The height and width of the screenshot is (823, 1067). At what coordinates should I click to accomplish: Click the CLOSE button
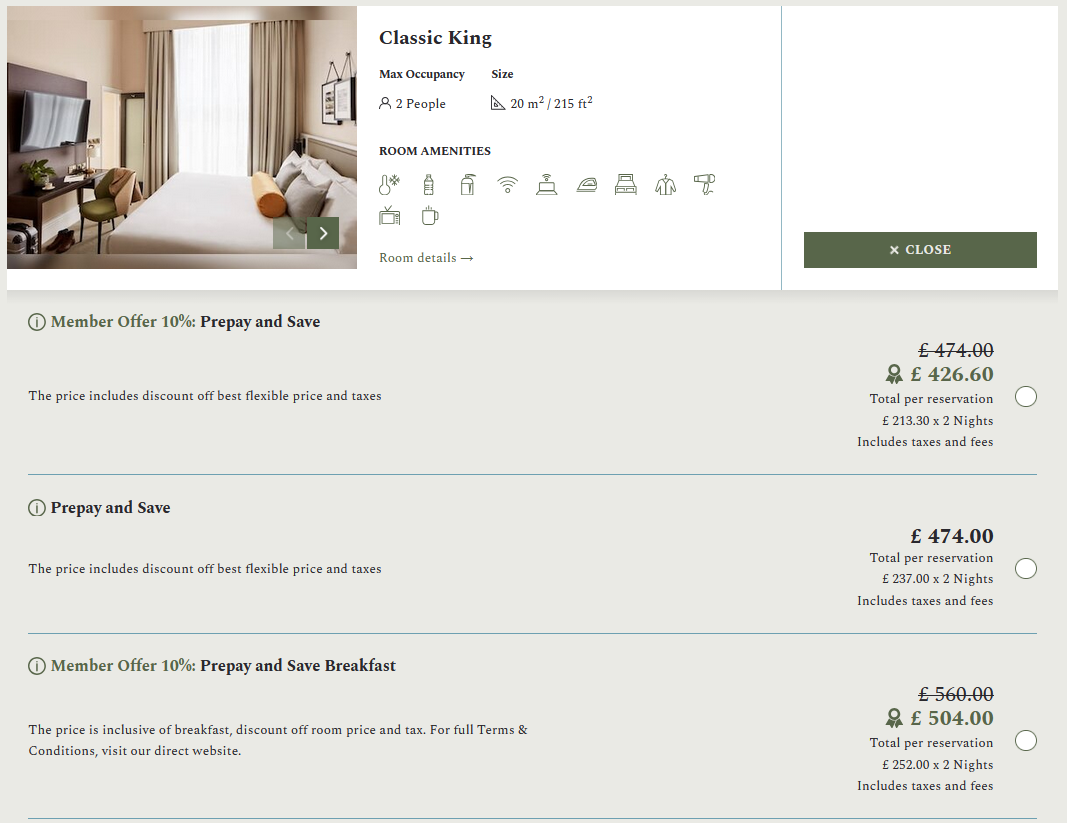[x=920, y=249]
